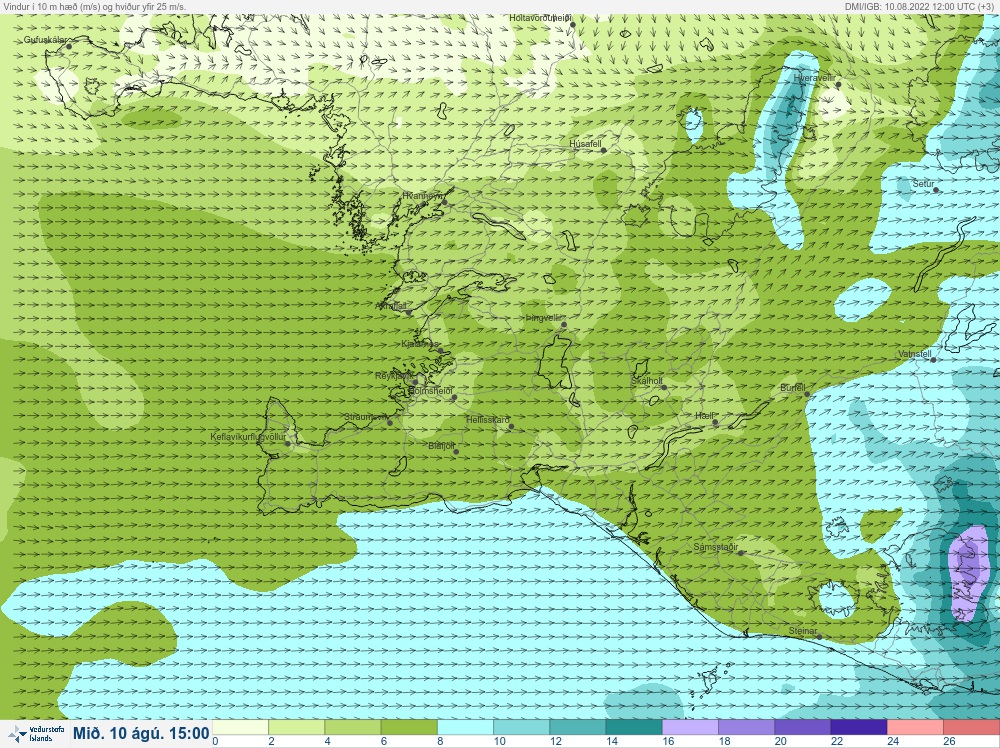Viewport: 1000px width, 748px height.
Task: Pick the 24–26 m/s light pink legend swatch
Action: 915,727
